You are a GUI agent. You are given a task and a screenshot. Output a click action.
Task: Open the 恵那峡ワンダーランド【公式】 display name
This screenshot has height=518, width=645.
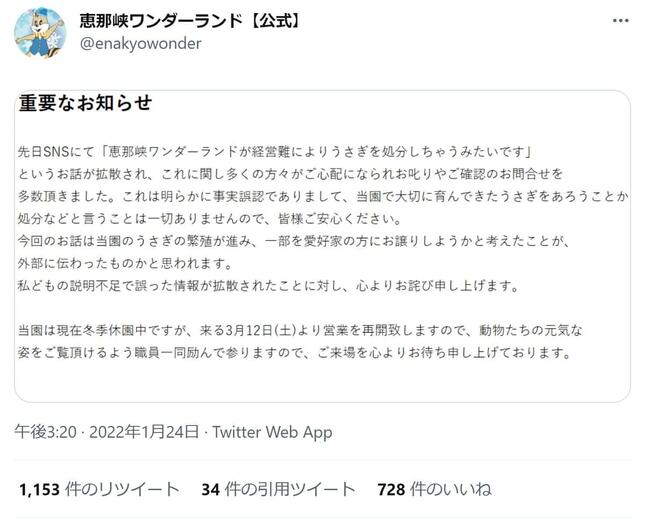pyautogui.click(x=190, y=21)
